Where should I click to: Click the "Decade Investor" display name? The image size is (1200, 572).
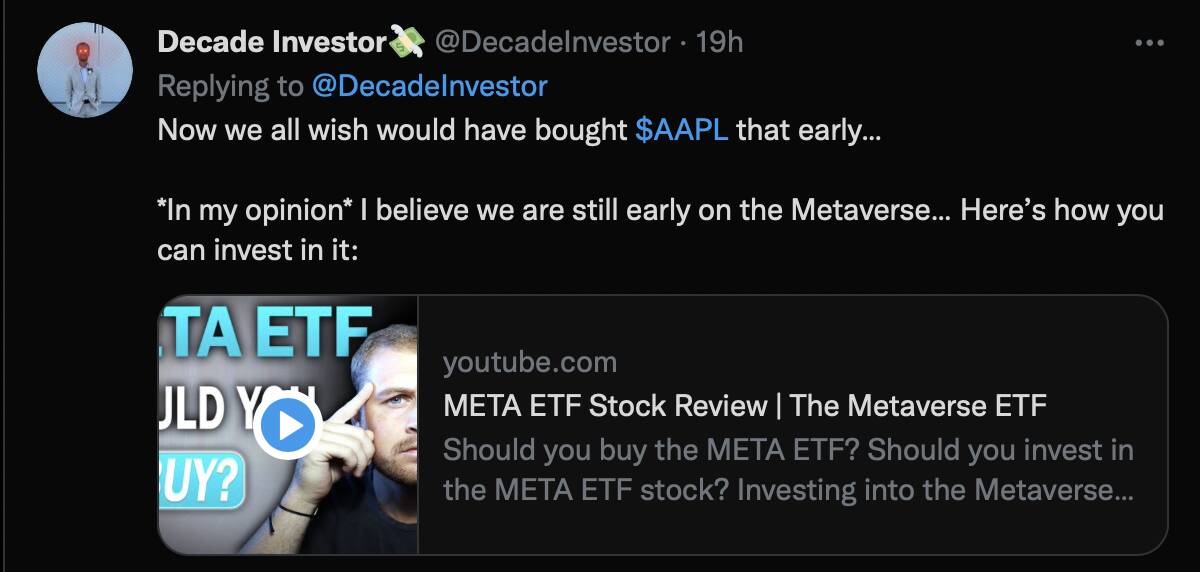coord(271,42)
